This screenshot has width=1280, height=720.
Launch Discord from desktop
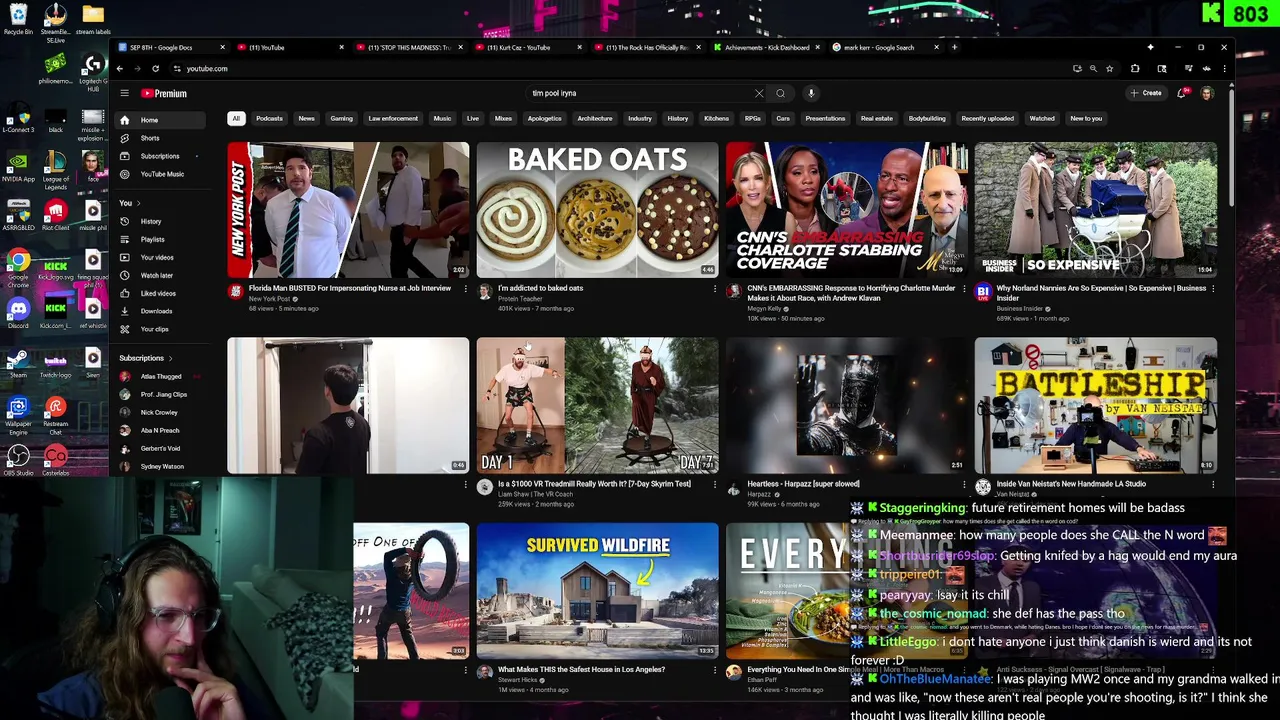tap(18, 312)
